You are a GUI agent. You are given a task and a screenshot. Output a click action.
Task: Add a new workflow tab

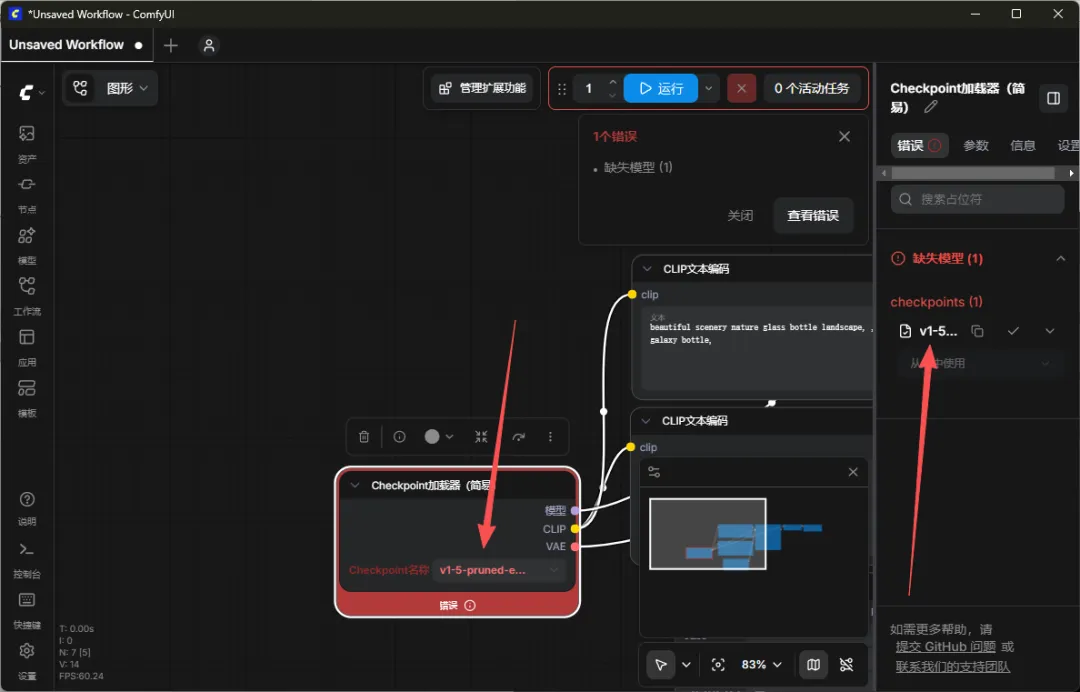point(171,45)
